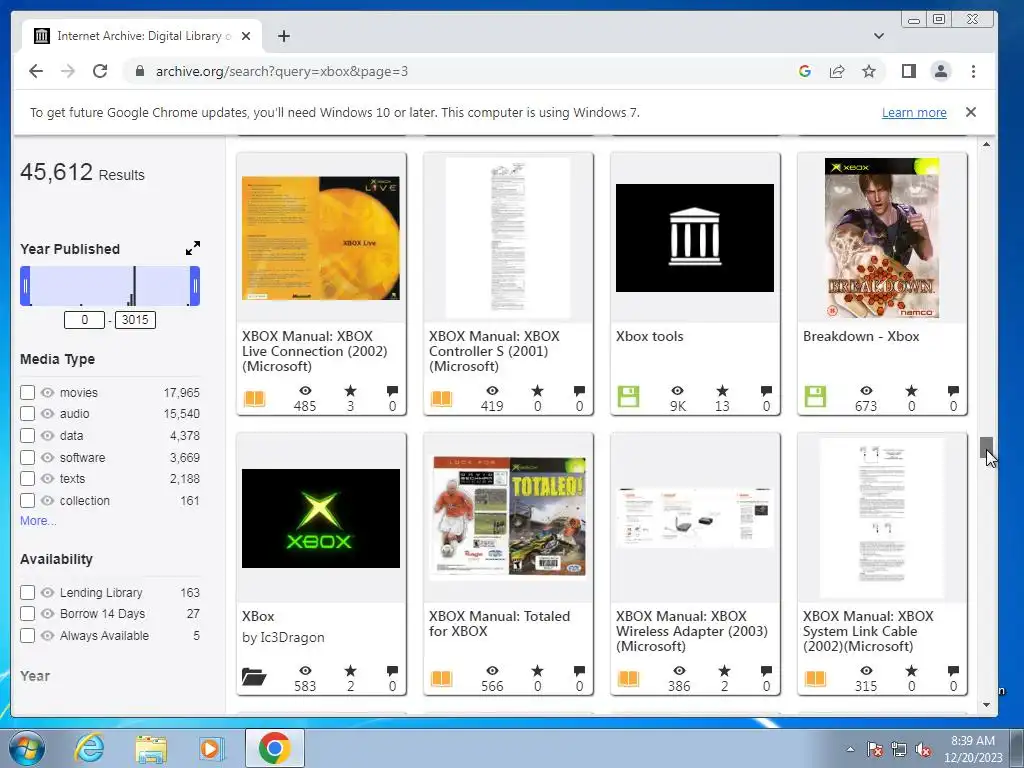Toggle eye icon next to software
This screenshot has width=1024, height=768.
pos(47,457)
